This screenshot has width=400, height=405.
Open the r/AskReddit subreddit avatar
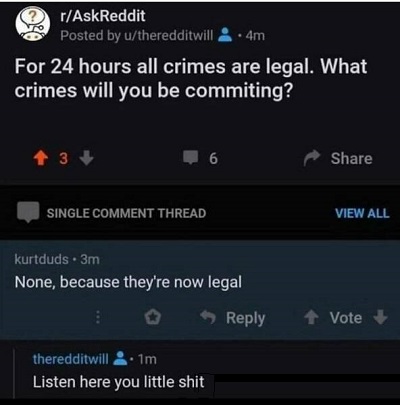[x=32, y=24]
